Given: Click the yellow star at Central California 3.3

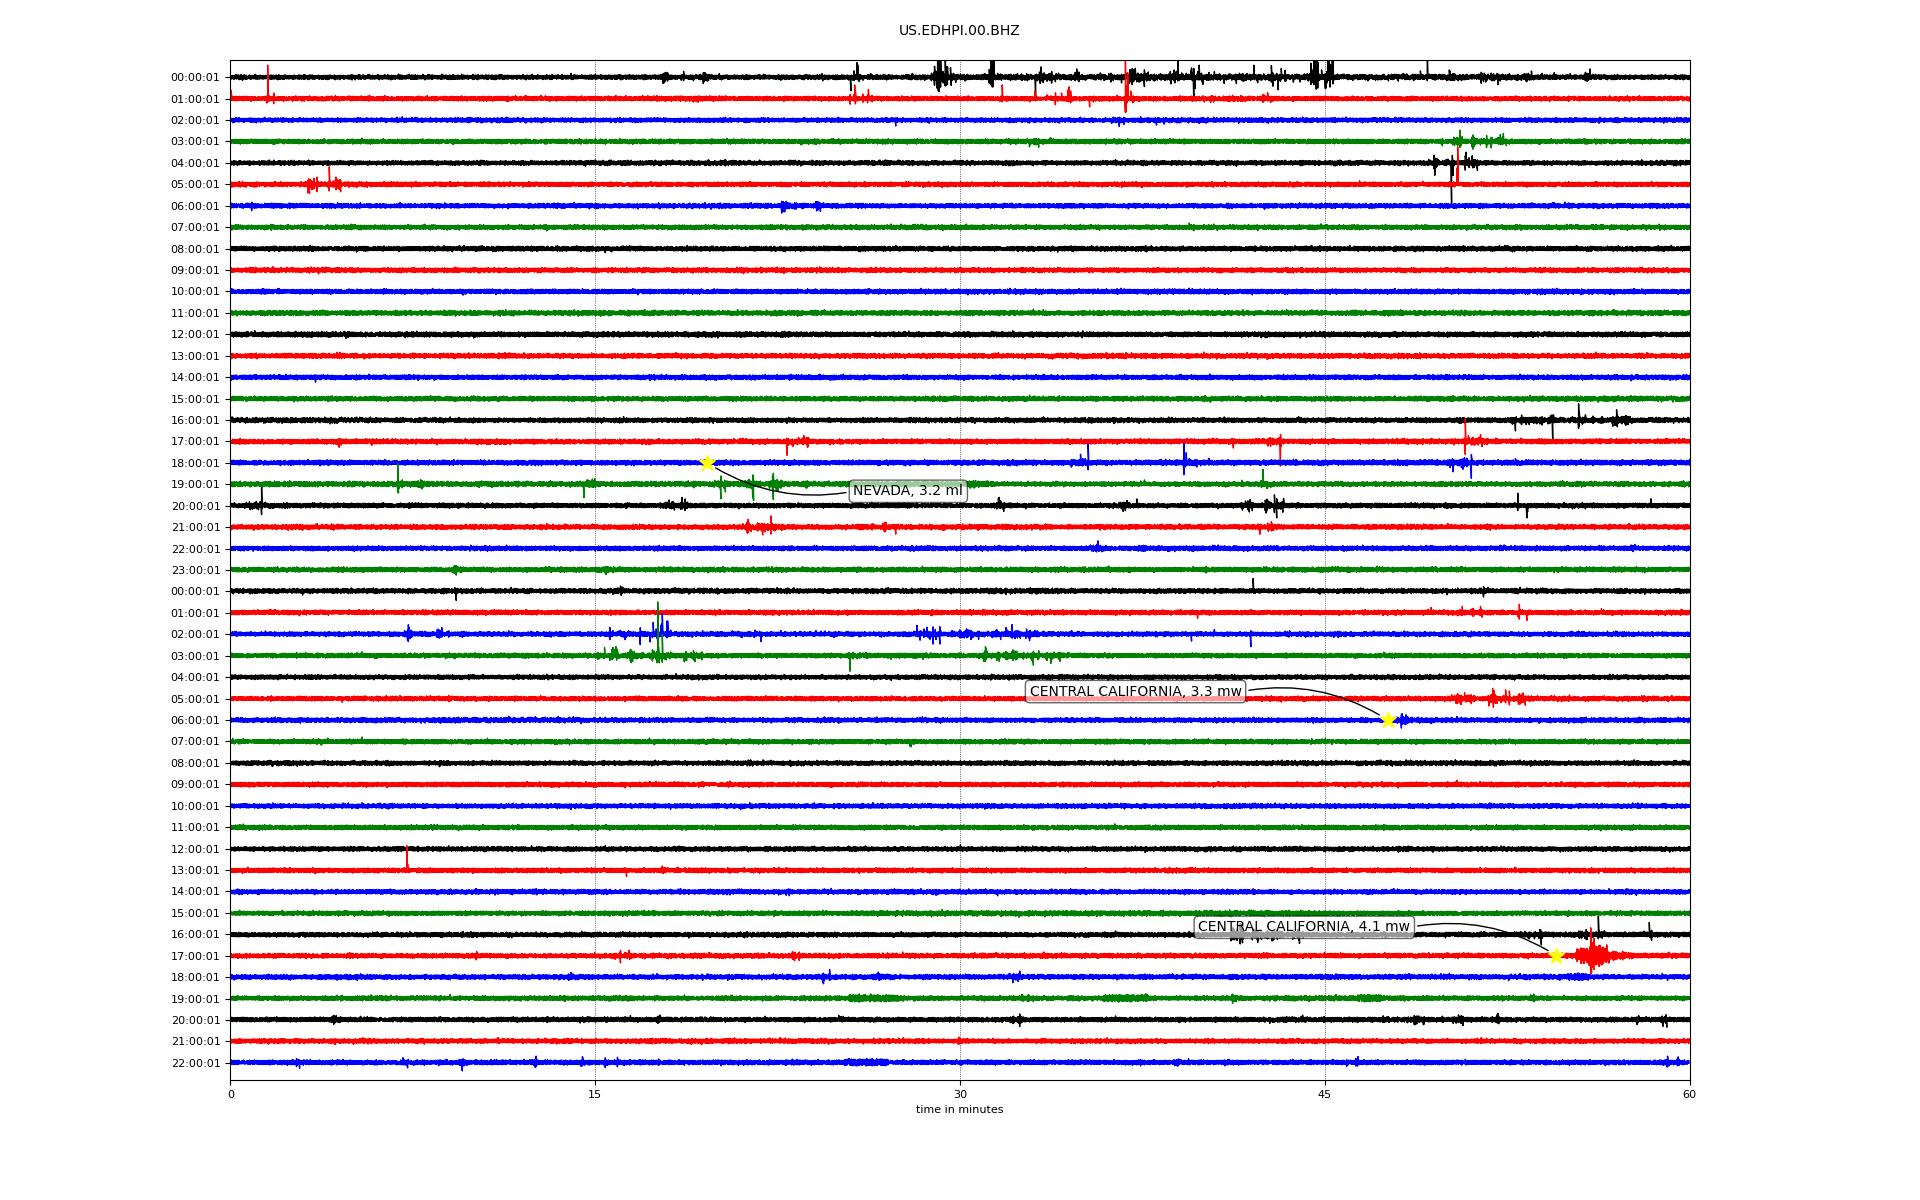Looking at the screenshot, I should point(1388,720).
